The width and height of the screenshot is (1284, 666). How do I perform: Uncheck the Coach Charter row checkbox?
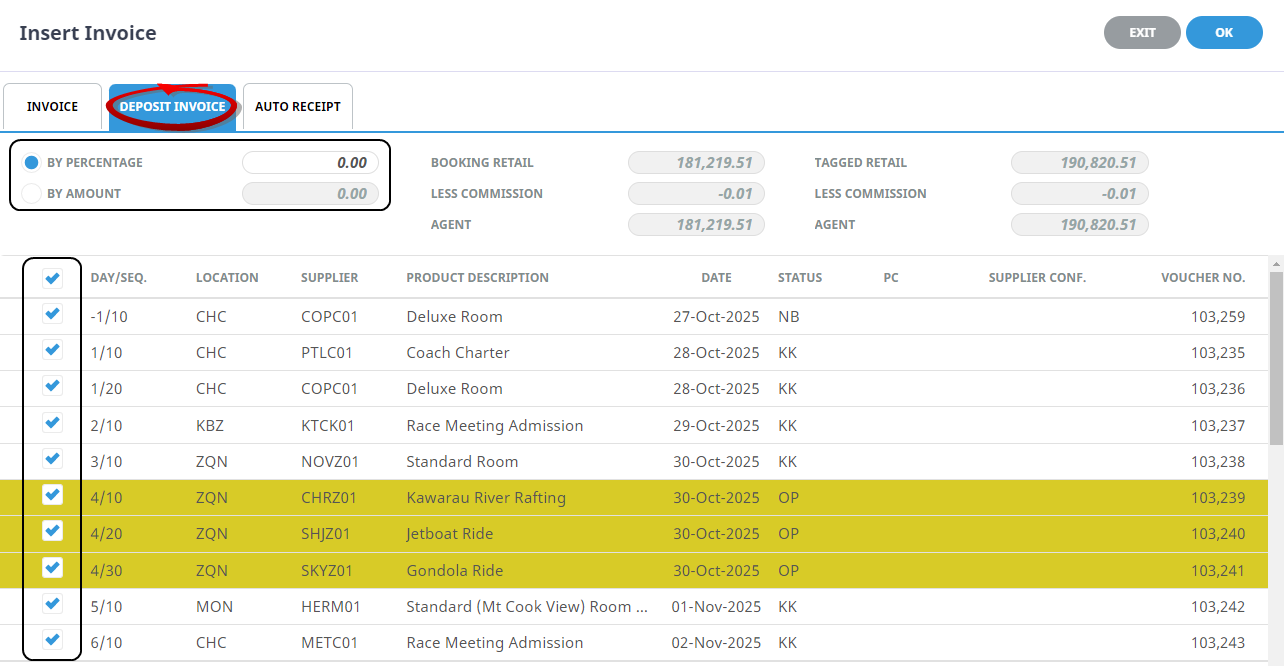point(52,351)
